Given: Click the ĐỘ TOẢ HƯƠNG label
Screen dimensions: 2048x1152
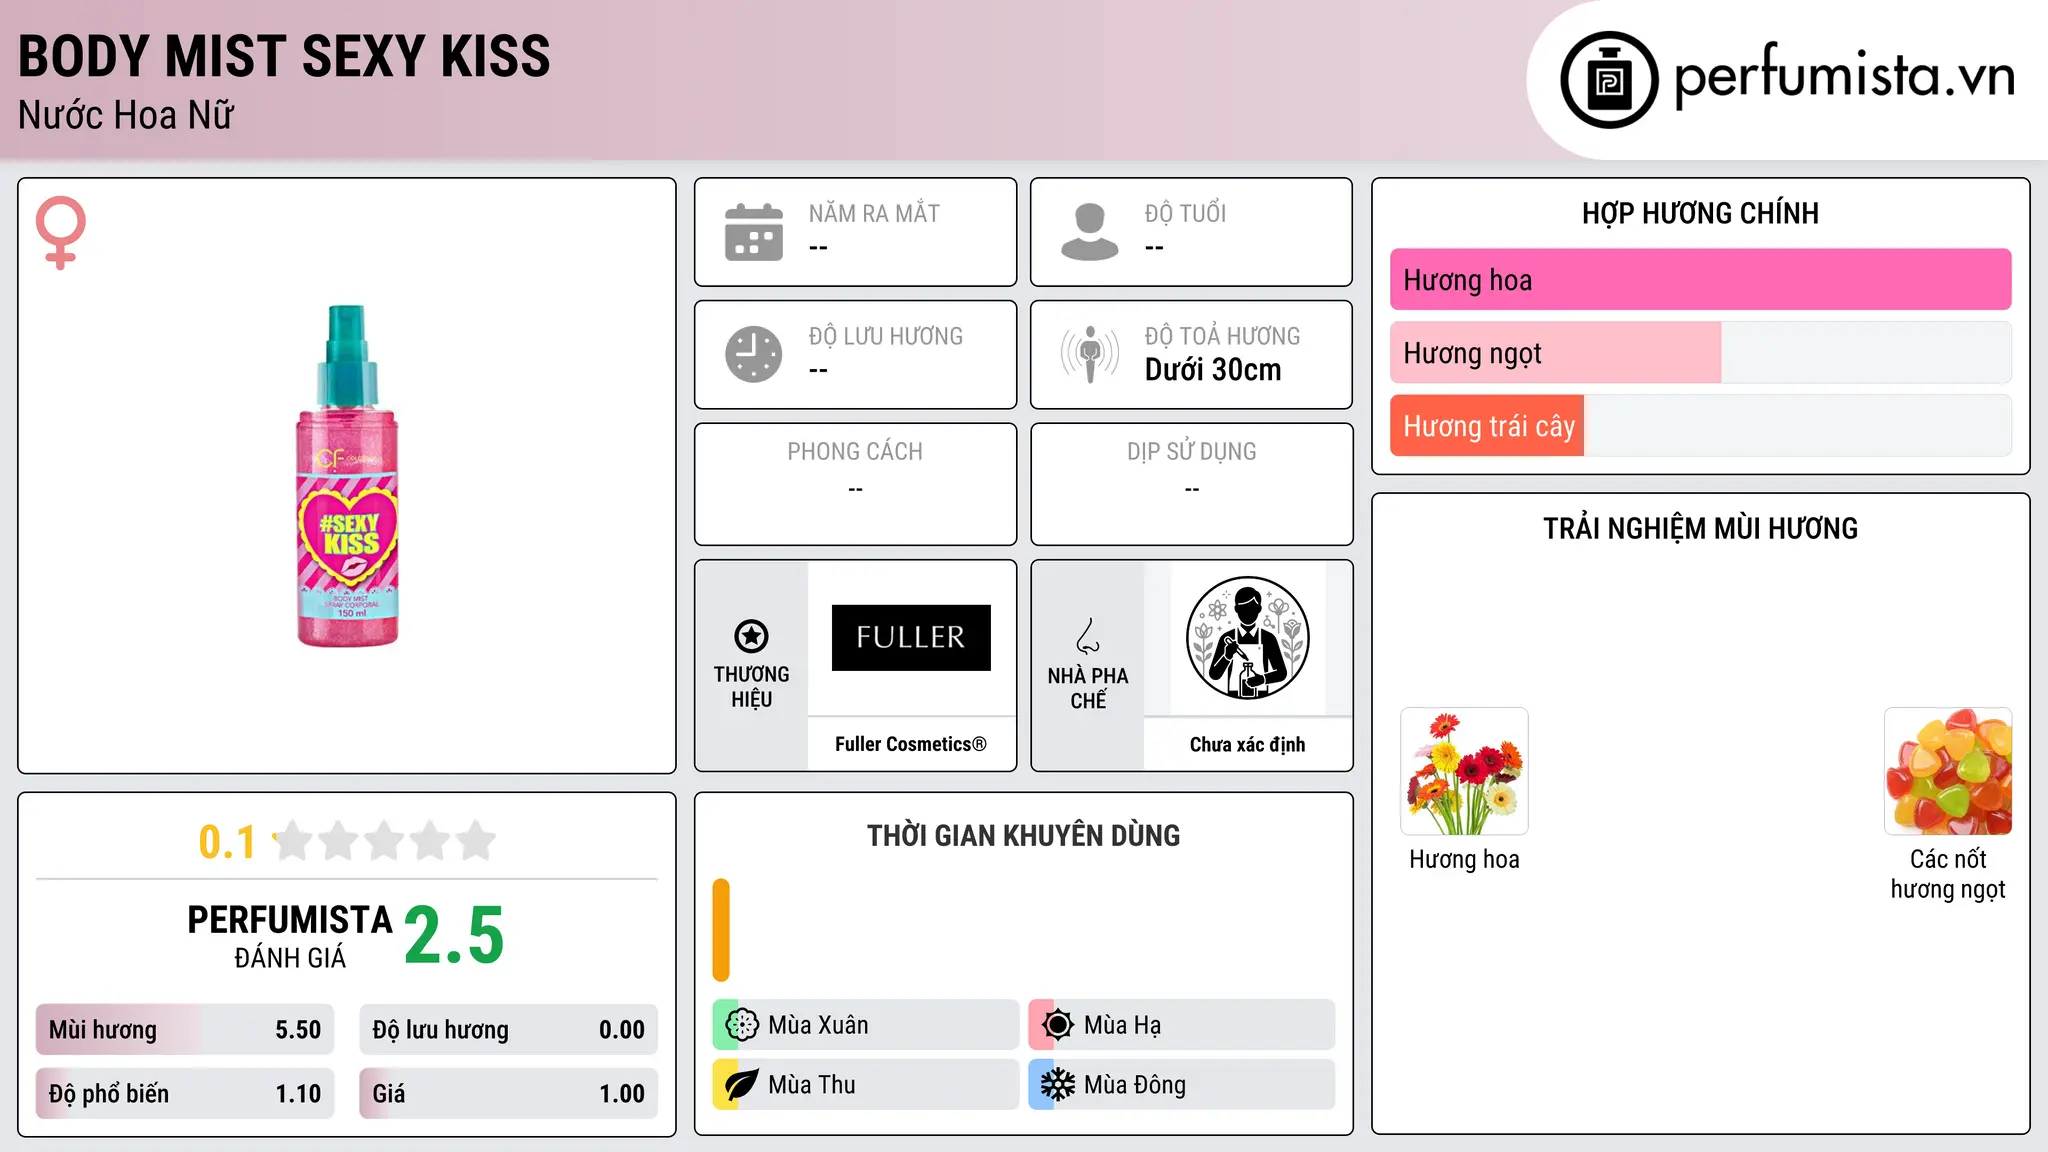Looking at the screenshot, I should tap(1222, 336).
